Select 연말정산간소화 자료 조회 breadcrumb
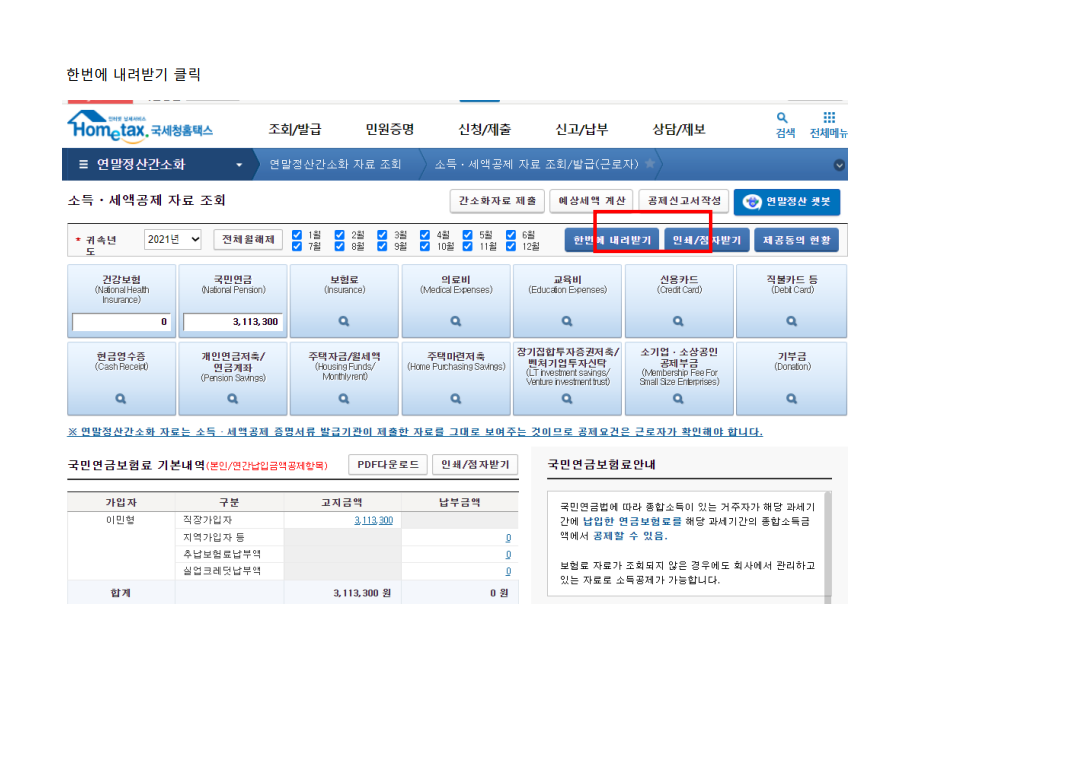Image resolution: width=1091 pixels, height=777 pixels. point(335,164)
